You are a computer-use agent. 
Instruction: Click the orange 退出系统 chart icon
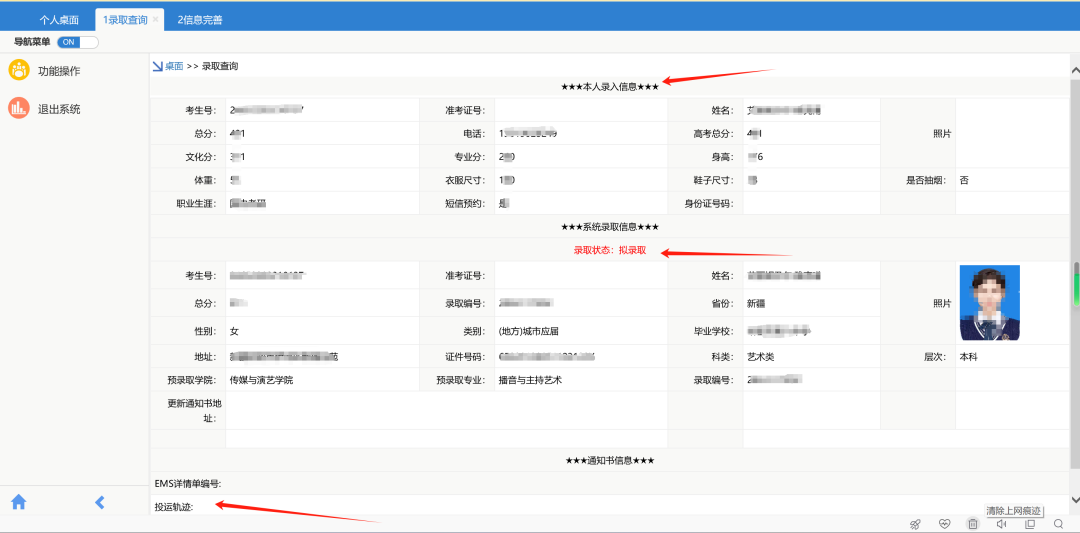pos(18,109)
